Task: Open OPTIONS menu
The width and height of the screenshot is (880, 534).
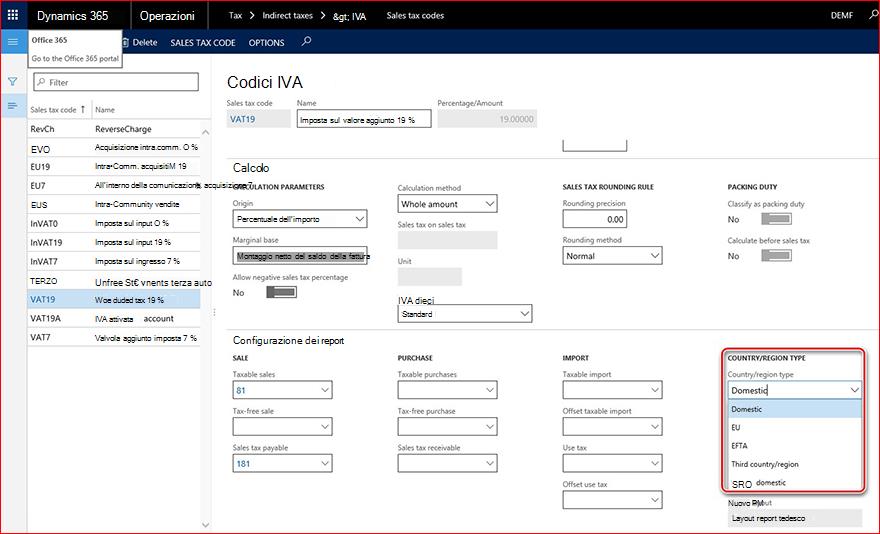Action: pos(266,43)
